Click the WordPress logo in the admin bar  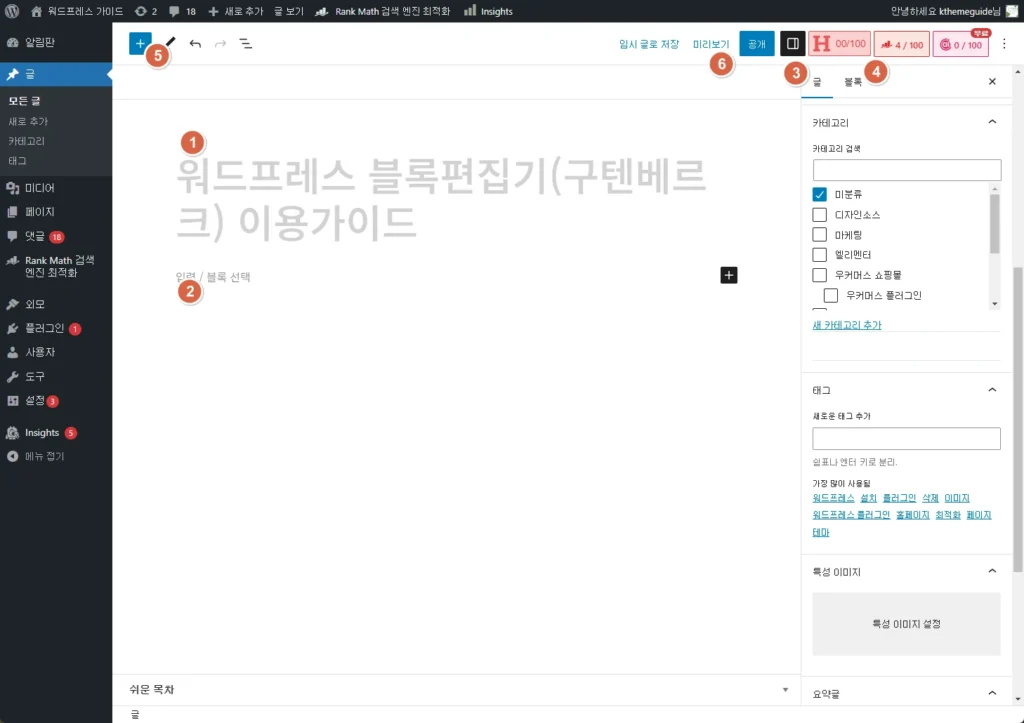(x=13, y=11)
